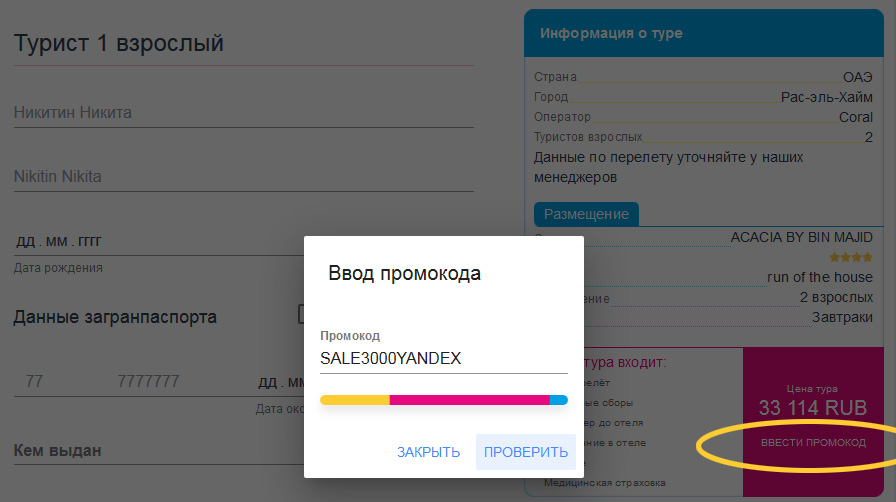
Task: Click the Дата рождения date field
Action: click(150, 241)
